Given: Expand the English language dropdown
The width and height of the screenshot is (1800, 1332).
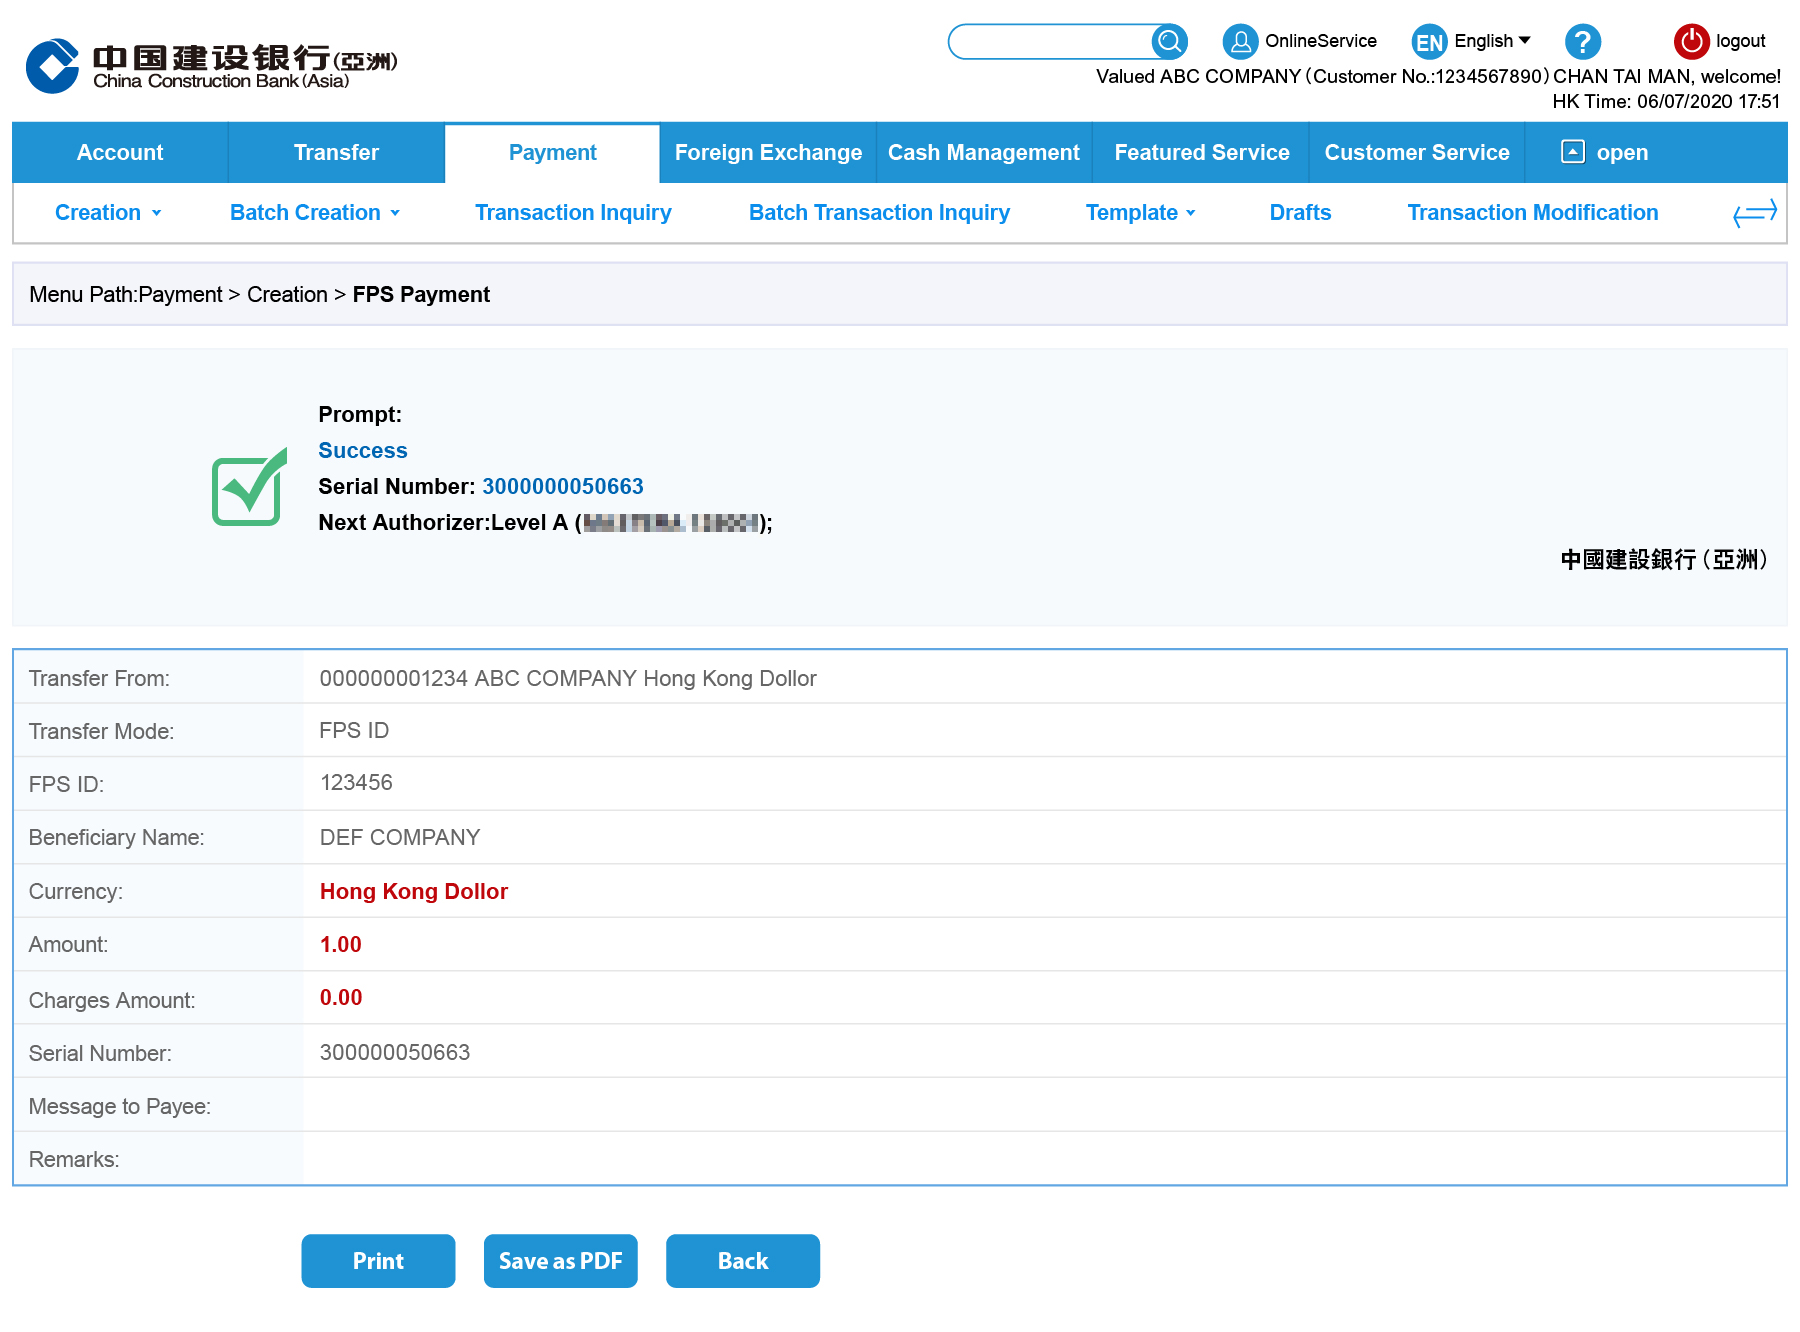Looking at the screenshot, I should click(1492, 41).
